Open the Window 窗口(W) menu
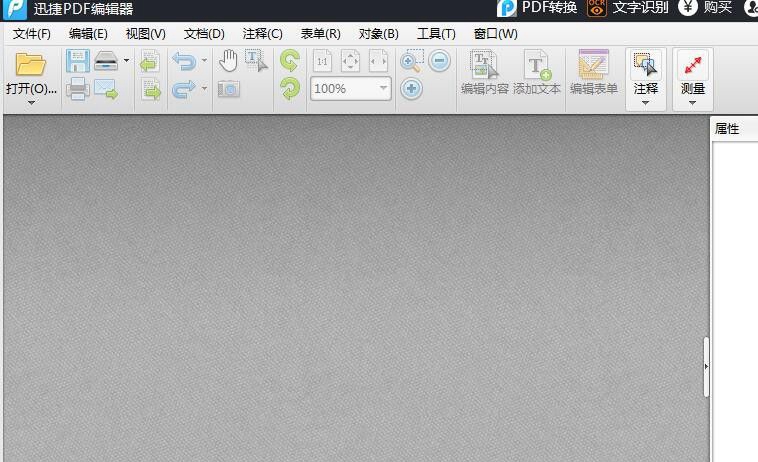Screen dimensions: 758x462 496,34
